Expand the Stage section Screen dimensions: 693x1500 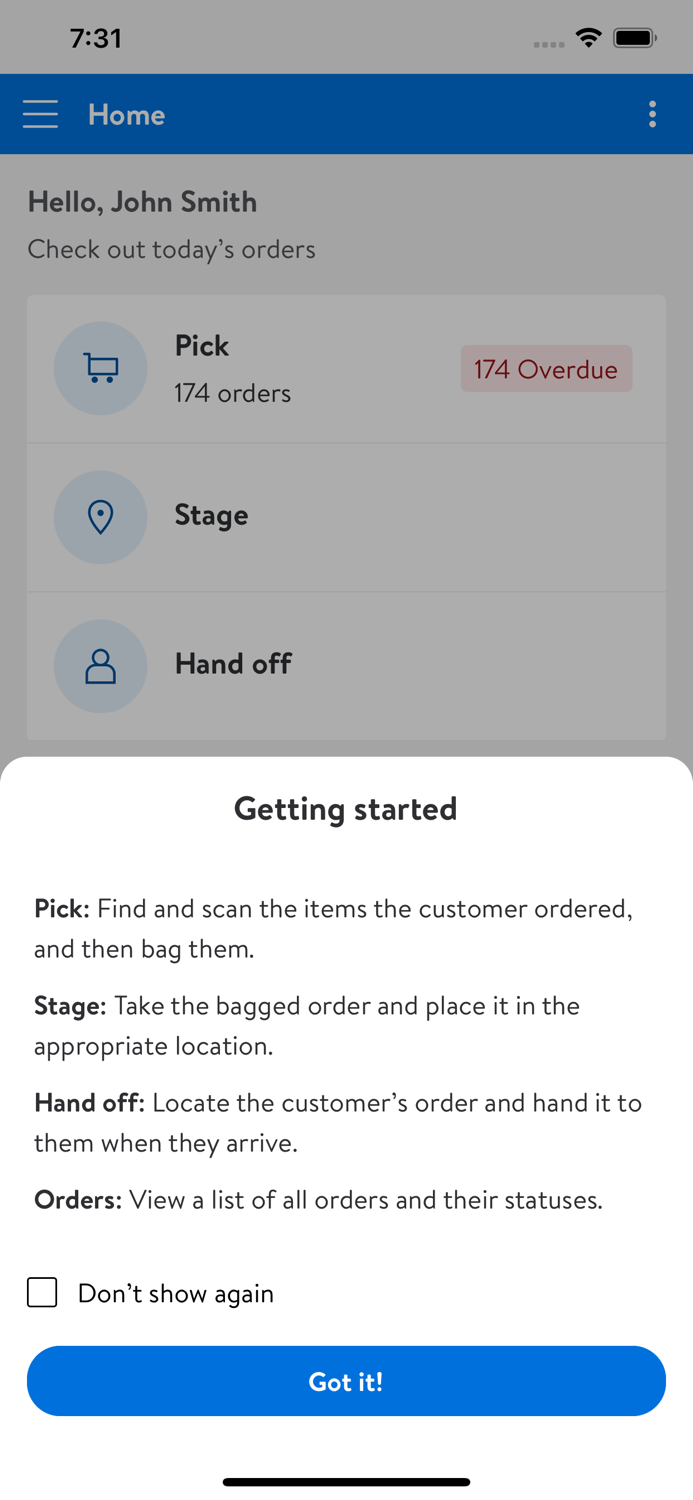click(x=346, y=517)
